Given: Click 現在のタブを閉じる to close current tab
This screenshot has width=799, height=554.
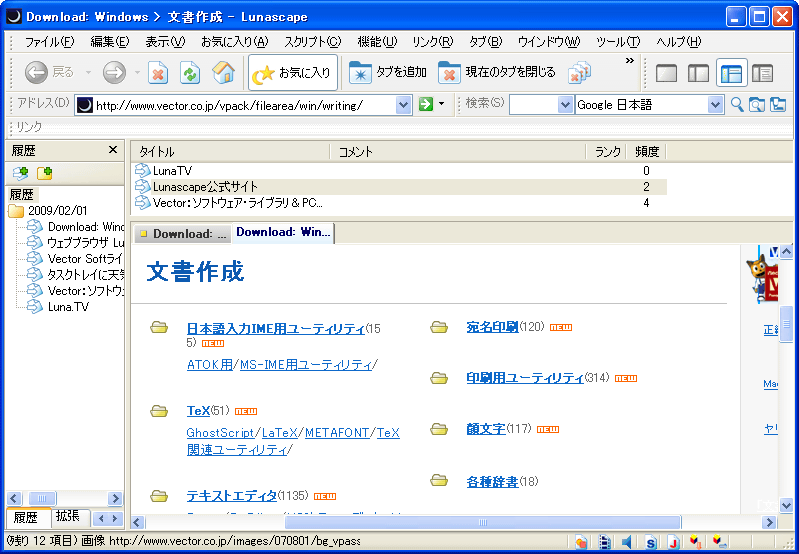Looking at the screenshot, I should [x=496, y=73].
